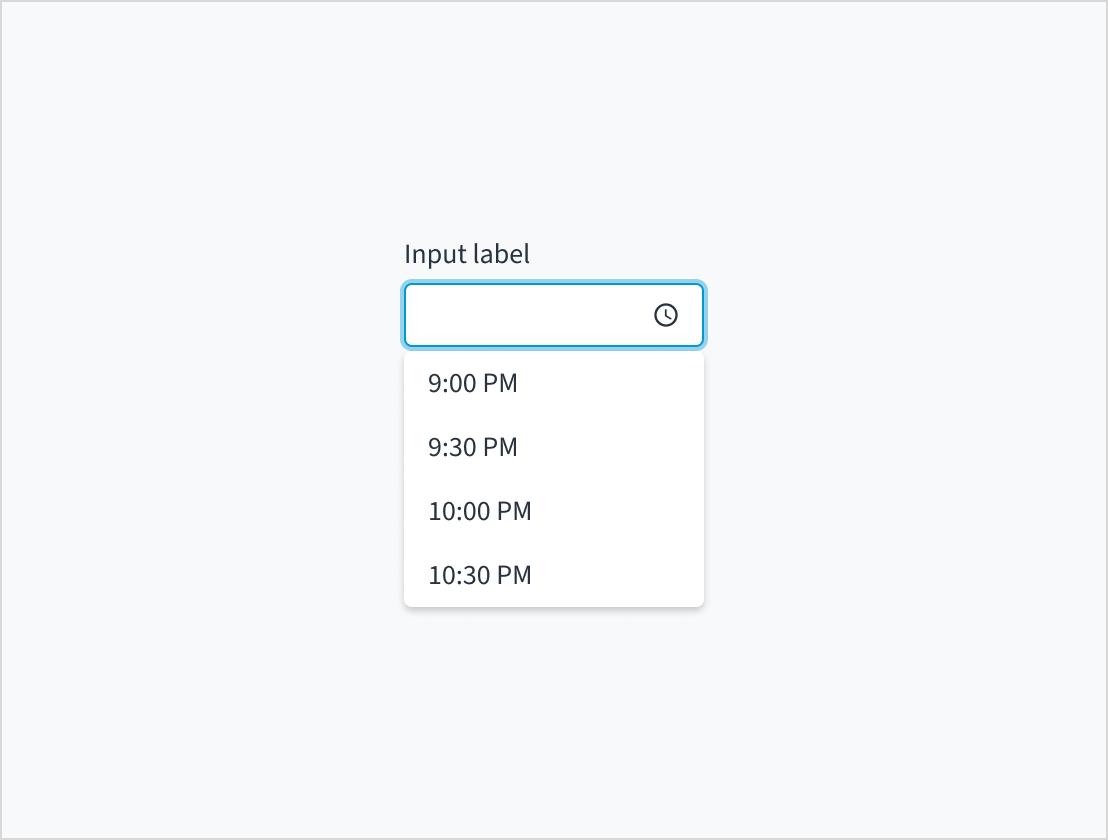
Task: Pick the earliest available time shown
Action: click(472, 384)
